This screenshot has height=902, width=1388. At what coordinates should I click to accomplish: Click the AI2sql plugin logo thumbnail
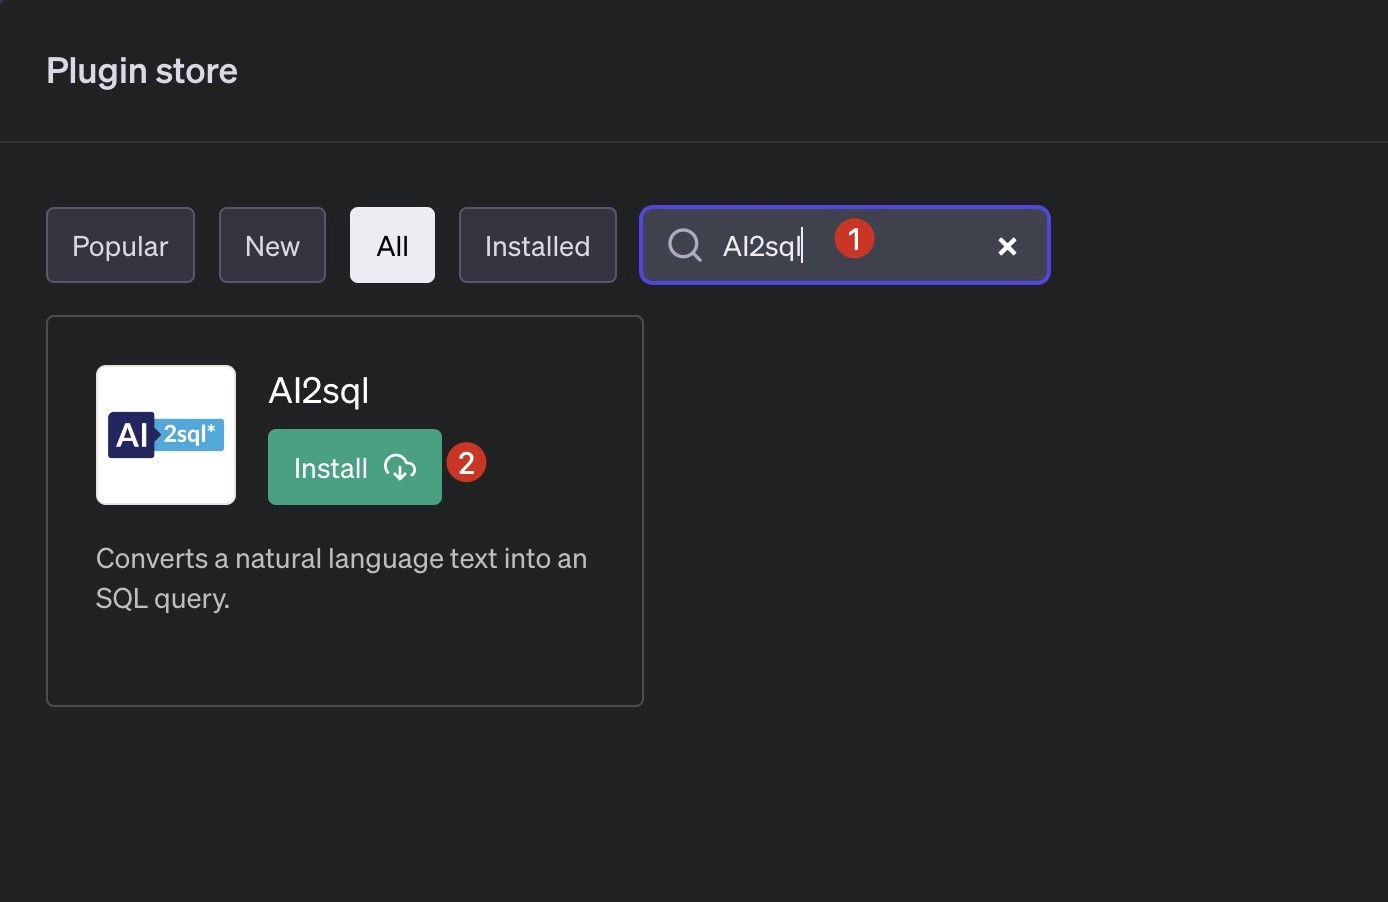(166, 435)
